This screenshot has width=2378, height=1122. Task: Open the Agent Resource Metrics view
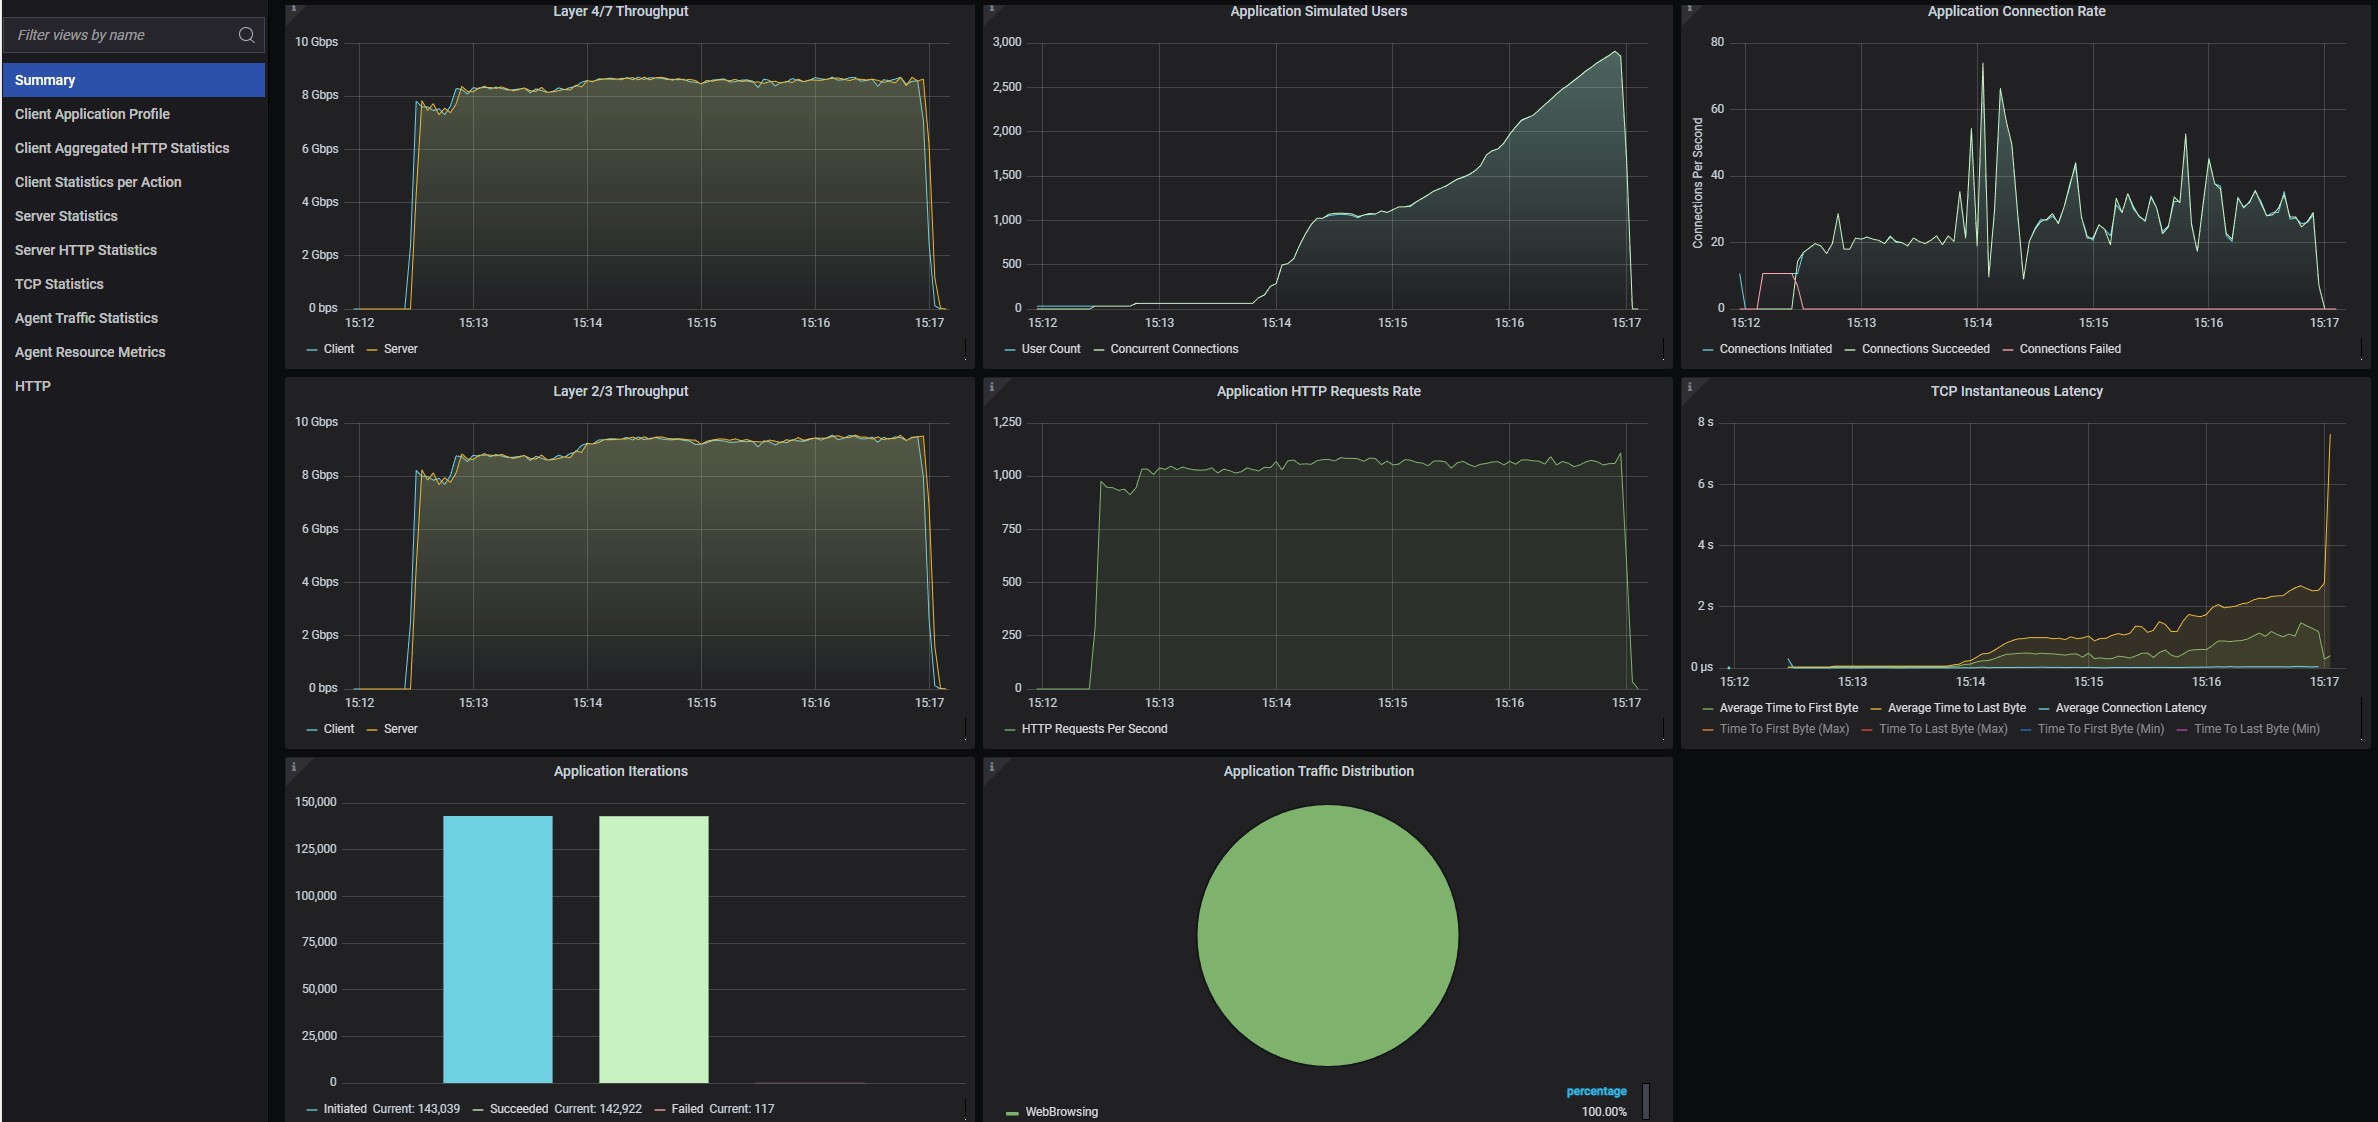coord(90,352)
